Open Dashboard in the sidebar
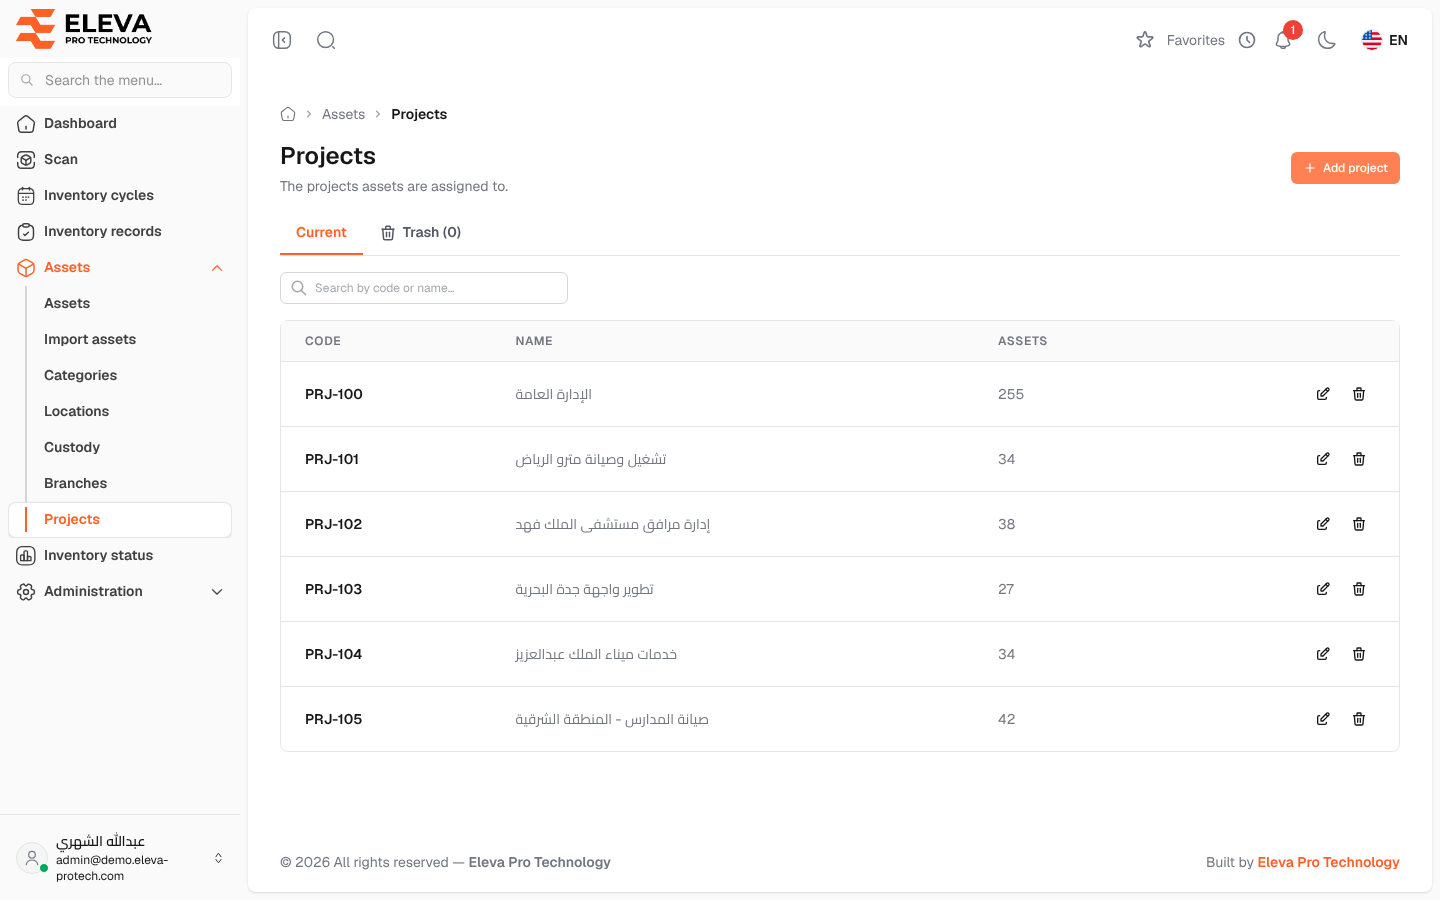 [x=120, y=123]
